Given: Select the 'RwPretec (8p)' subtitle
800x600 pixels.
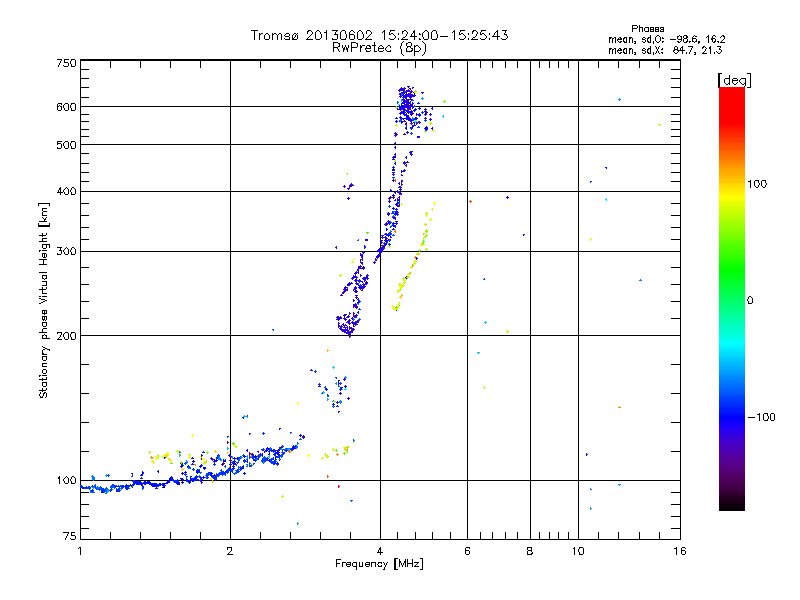Looking at the screenshot, I should point(379,48).
